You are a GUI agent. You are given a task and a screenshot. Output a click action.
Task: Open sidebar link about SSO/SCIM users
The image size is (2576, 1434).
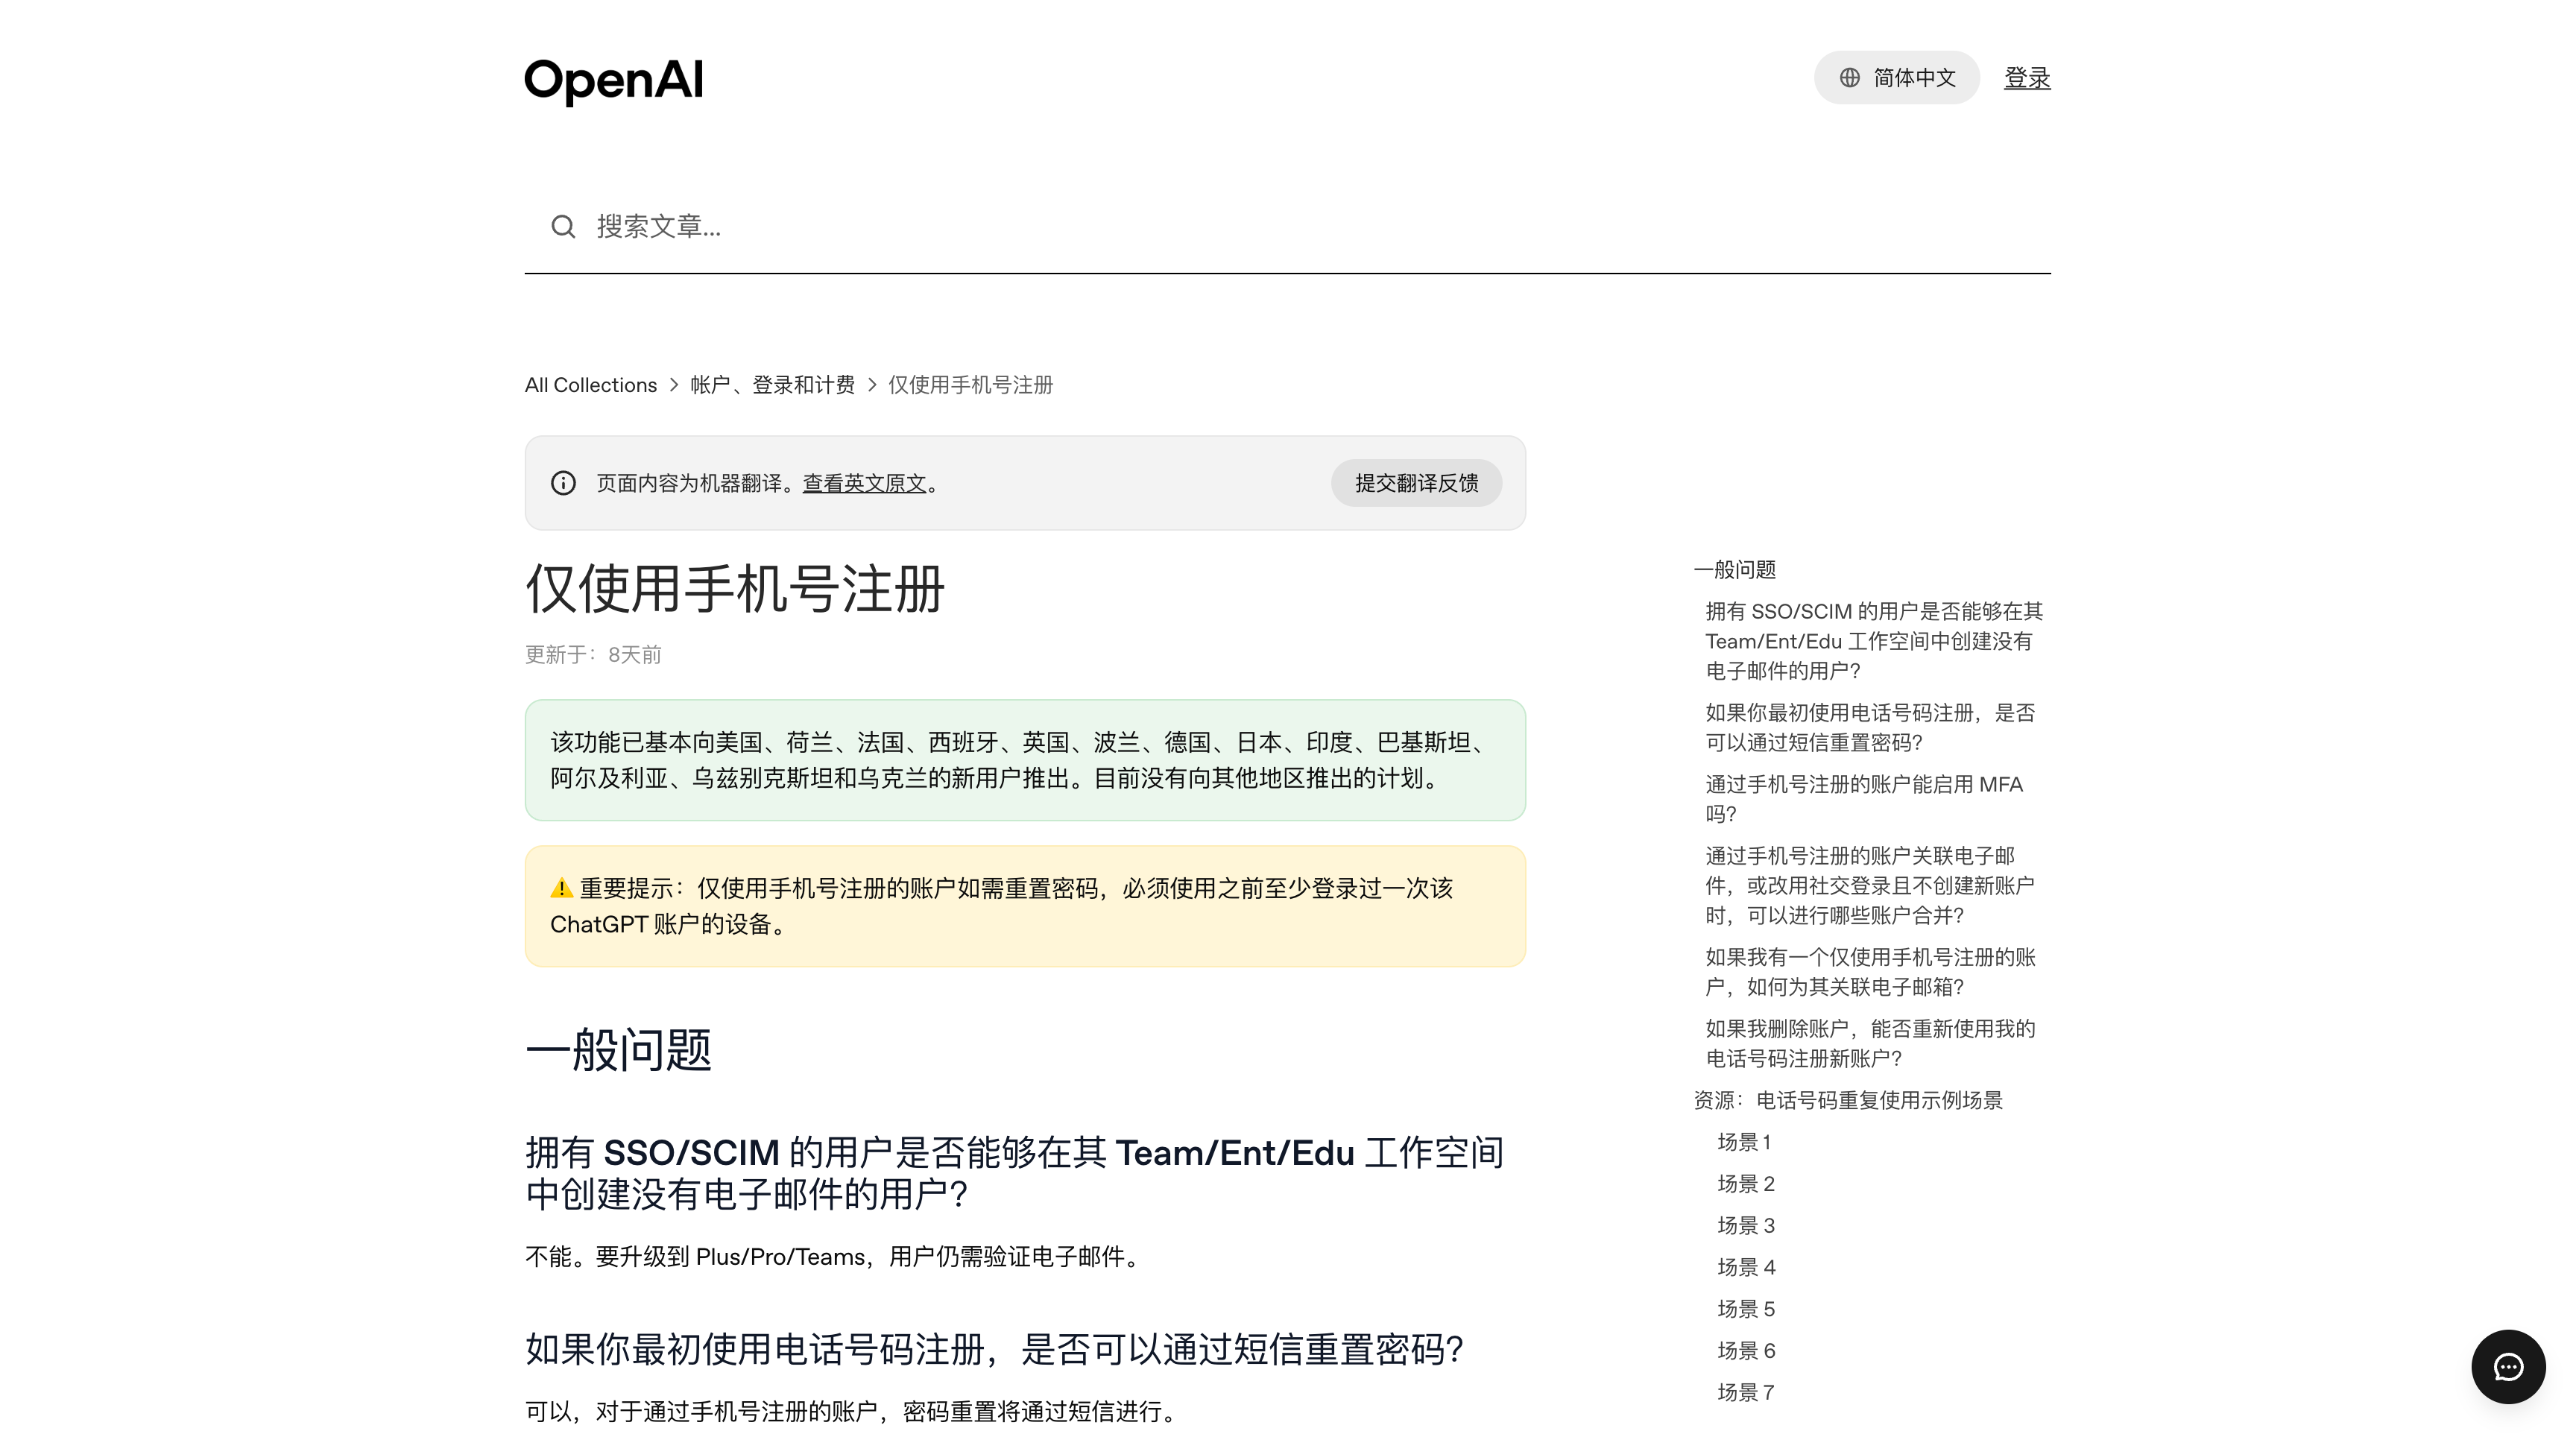1873,641
